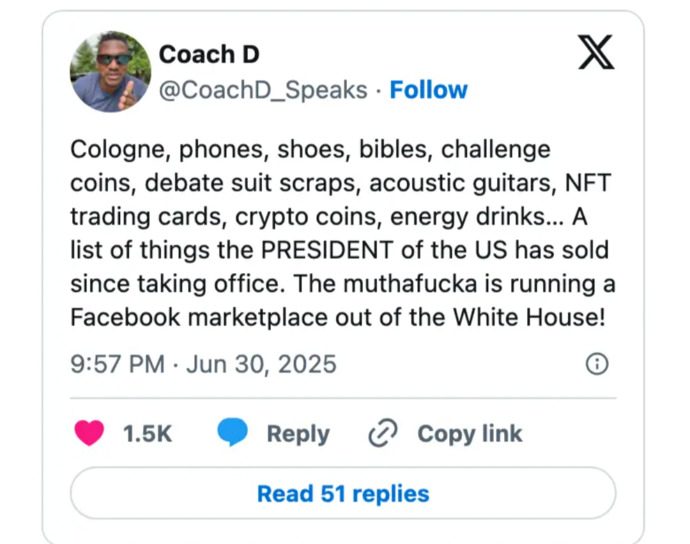The image size is (690, 544).
Task: Click the phrase Facebook marketplace in the tweet
Action: pyautogui.click(x=199, y=317)
